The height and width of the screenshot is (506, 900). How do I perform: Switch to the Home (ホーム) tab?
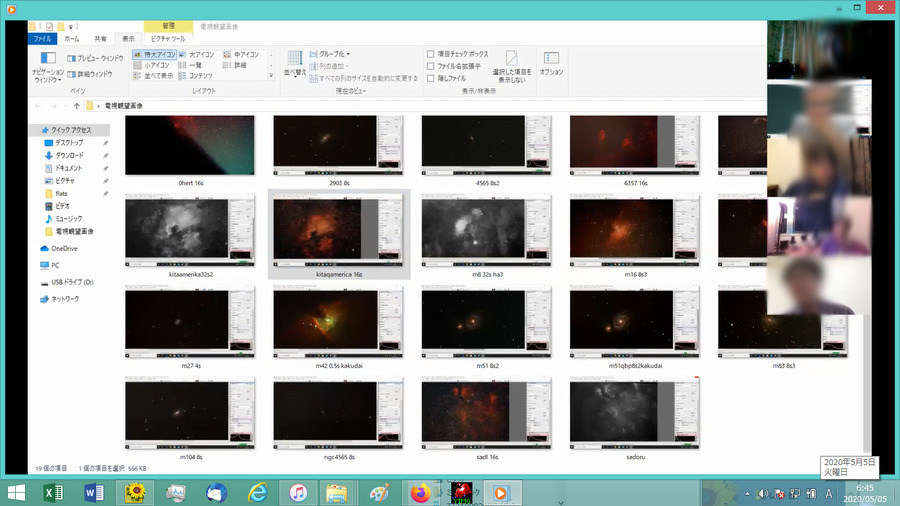pyautogui.click(x=72, y=38)
